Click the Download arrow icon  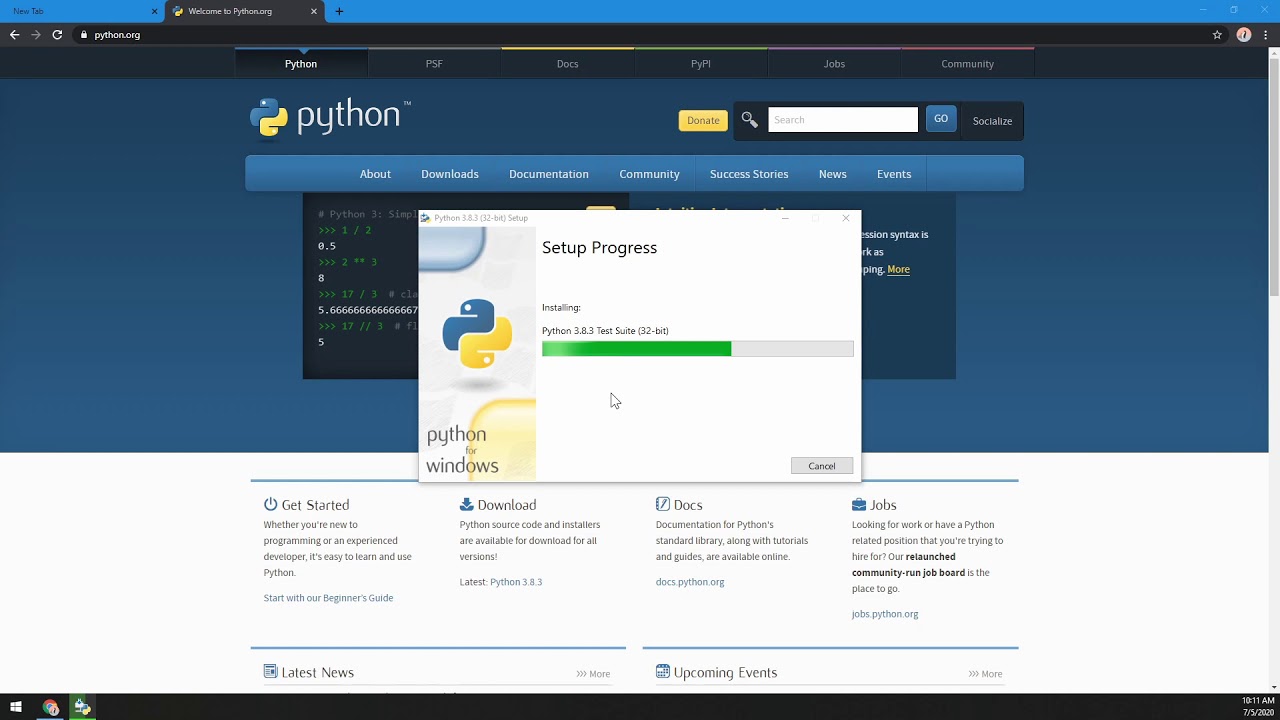click(x=466, y=504)
